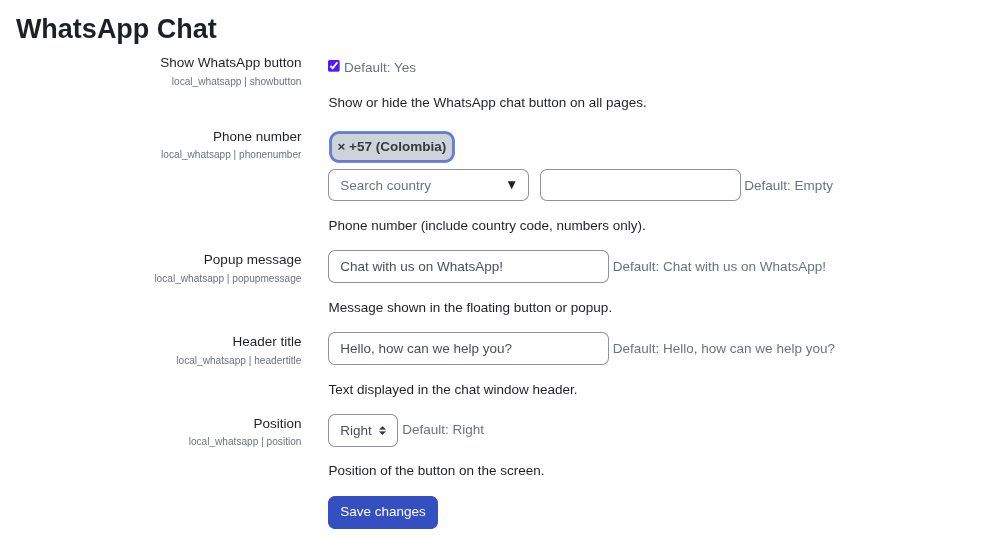Click the "local_whatsapp | showbutton" identifier text

pos(236,82)
